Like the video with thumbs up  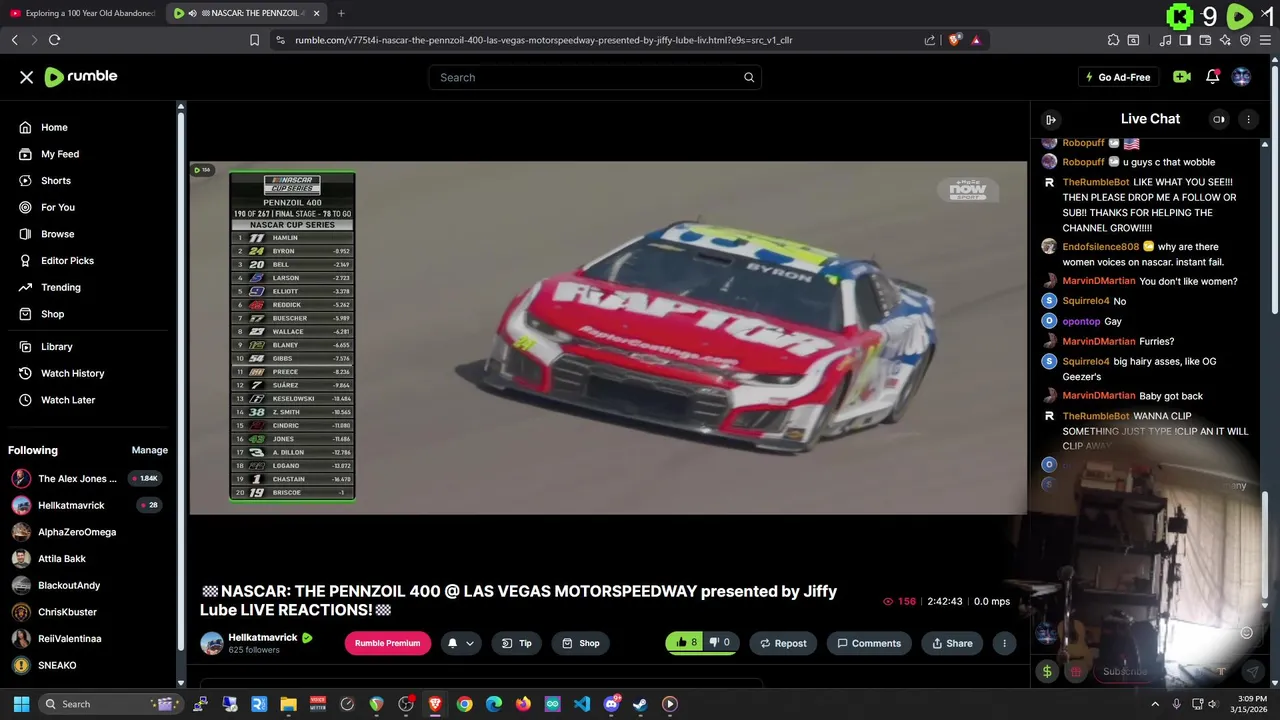click(686, 643)
